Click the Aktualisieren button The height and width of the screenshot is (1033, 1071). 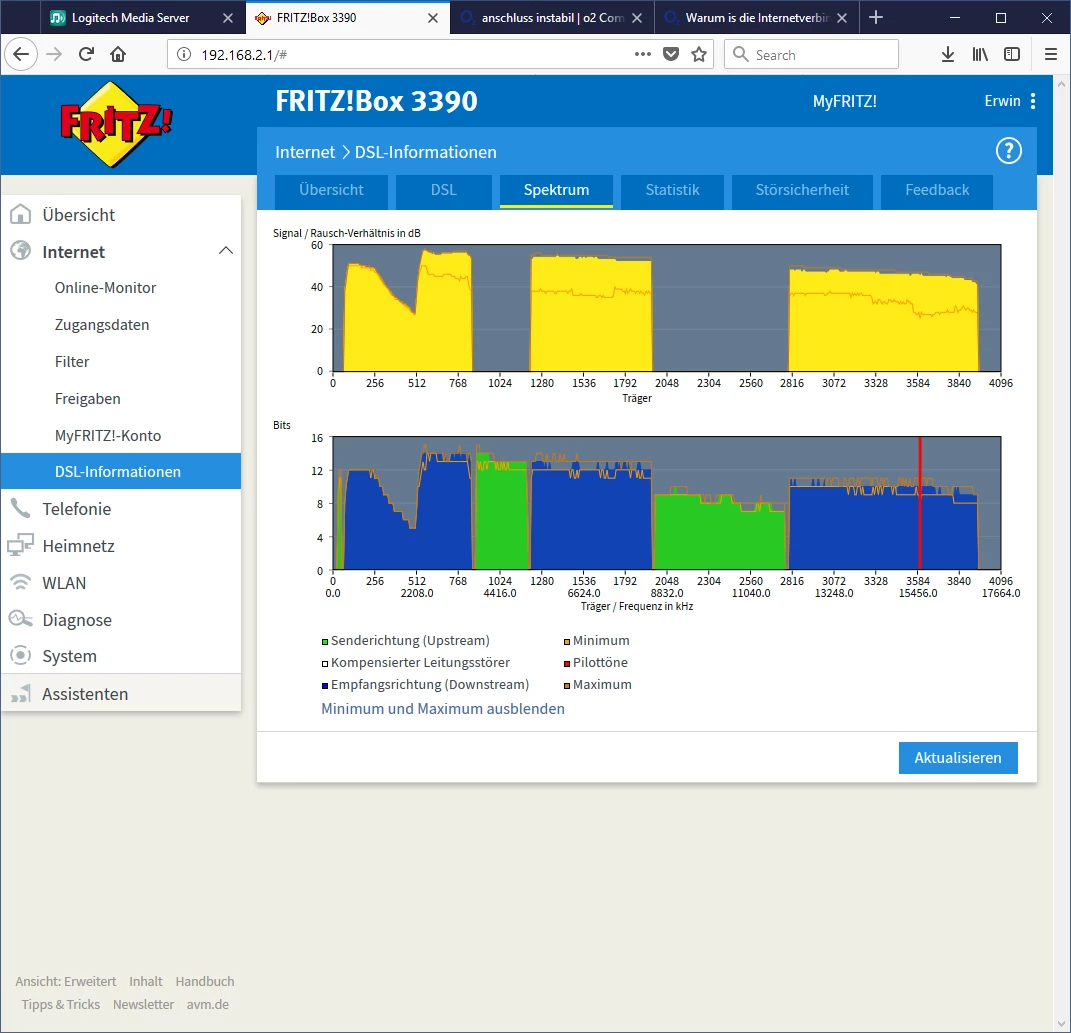(x=958, y=758)
